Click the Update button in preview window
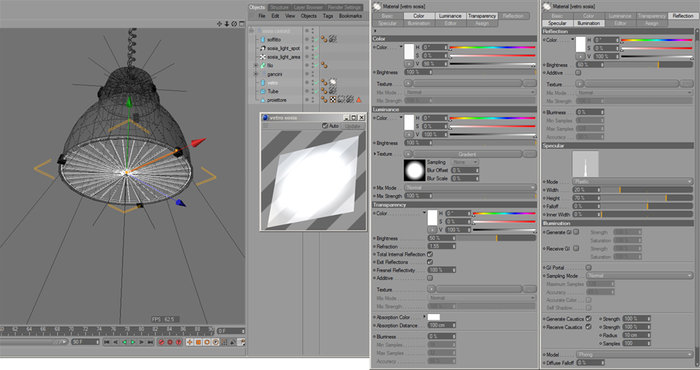This screenshot has width=700, height=370. click(x=352, y=126)
